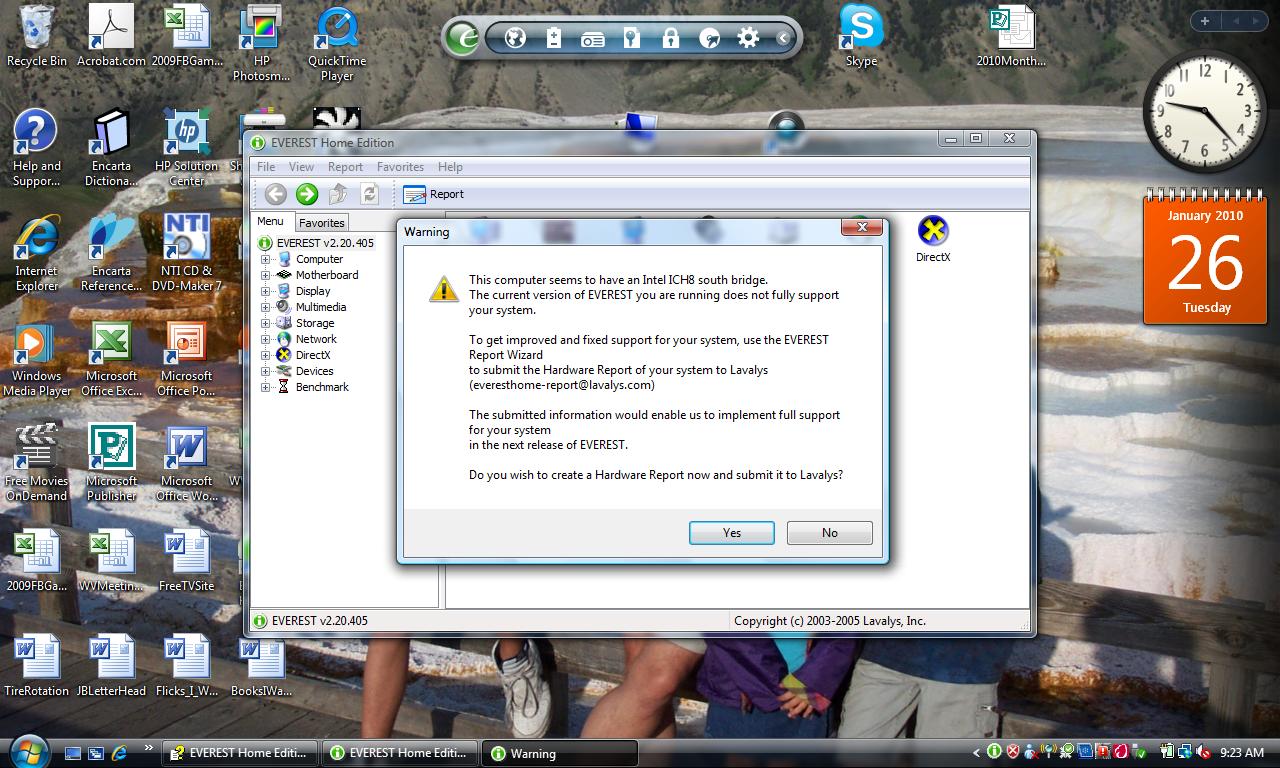Screen dimensions: 1280x768
Task: Click the padlock icon in launcher bar
Action: coord(670,38)
